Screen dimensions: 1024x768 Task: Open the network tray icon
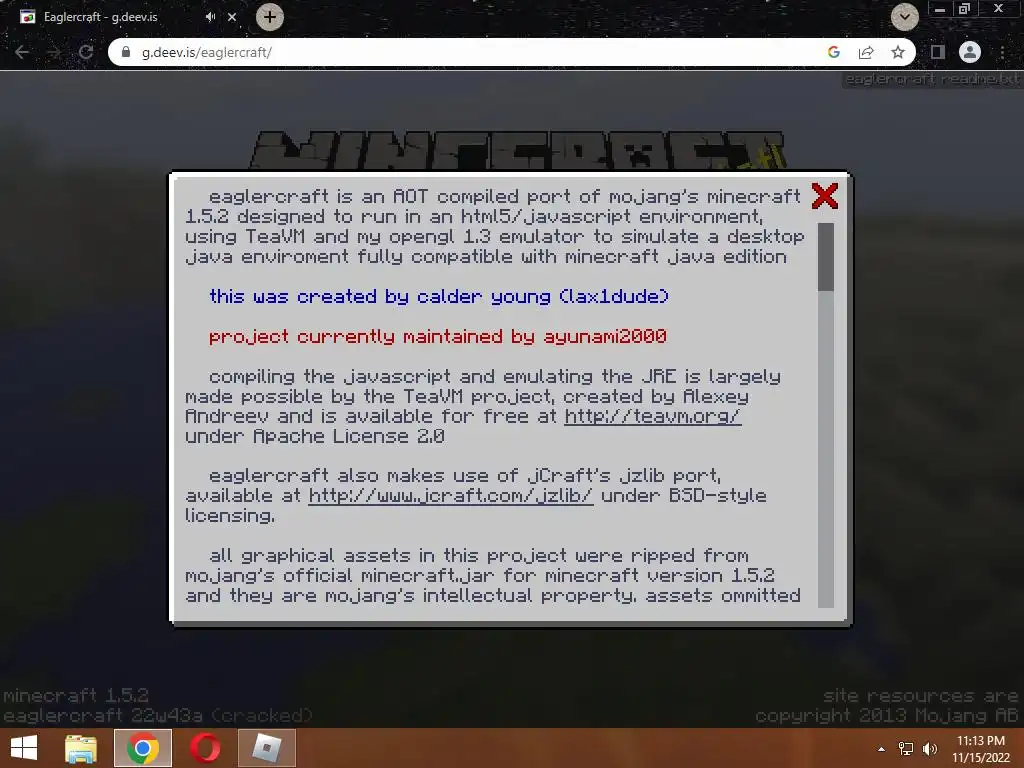(x=906, y=749)
